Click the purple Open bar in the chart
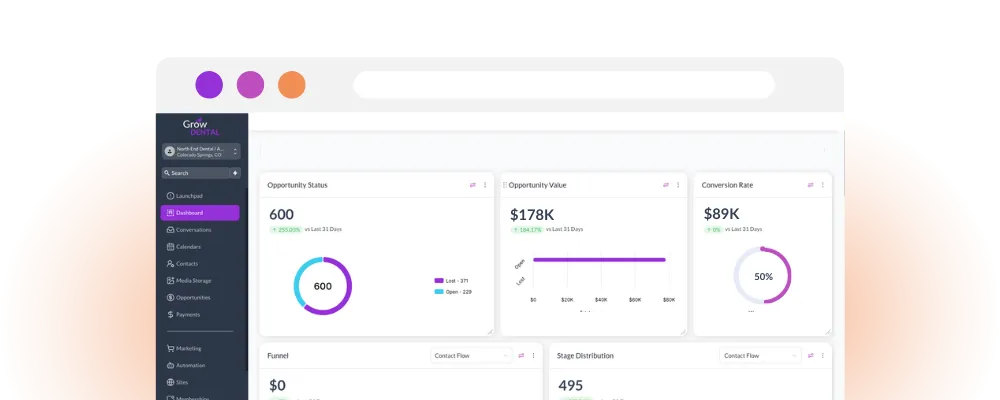 (599, 260)
